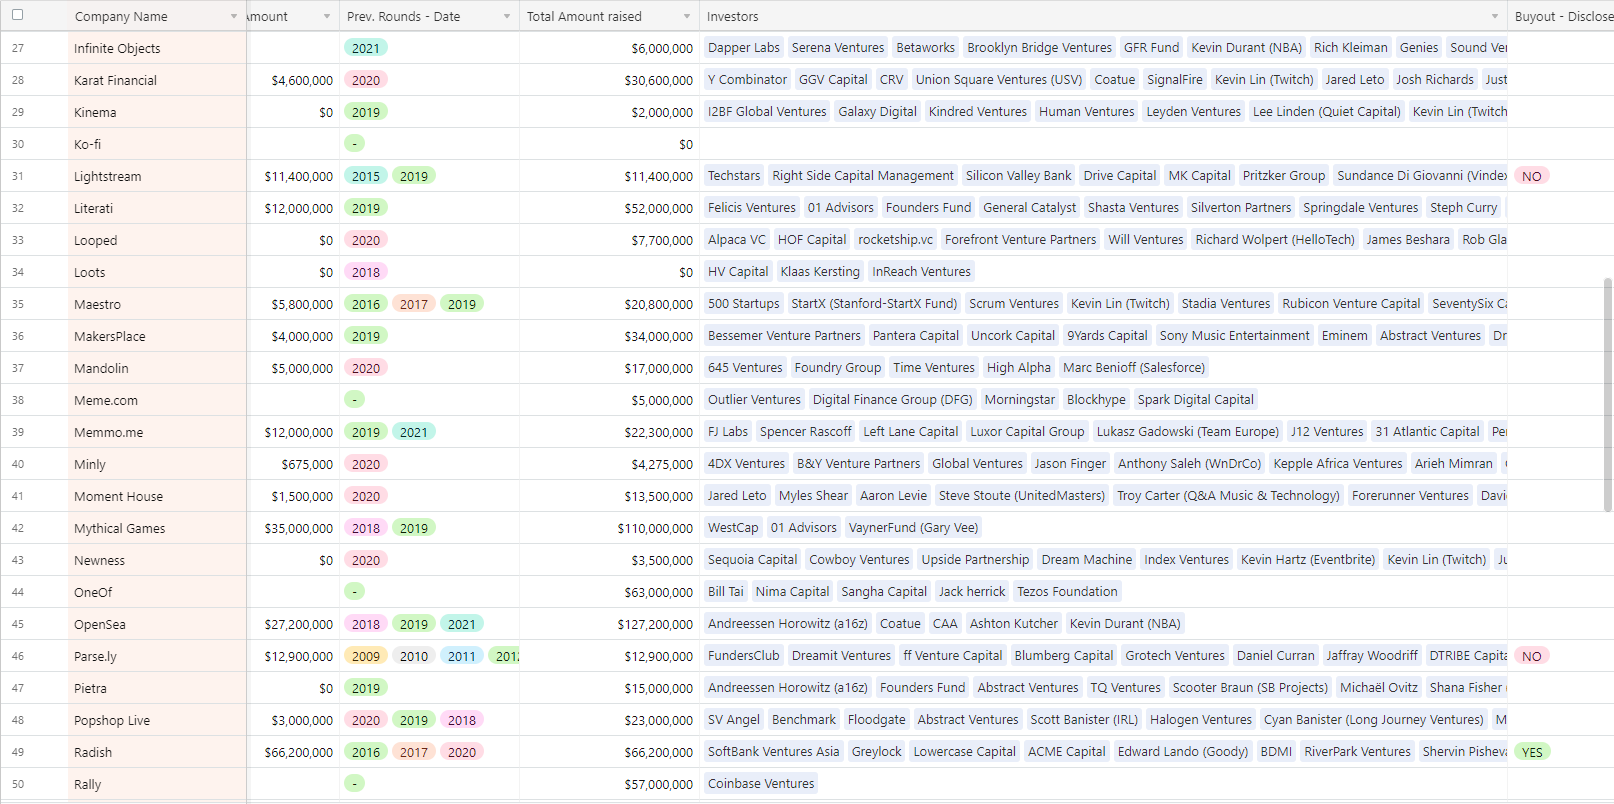Click the Total Amount raised header
The image size is (1614, 804).
point(609,16)
